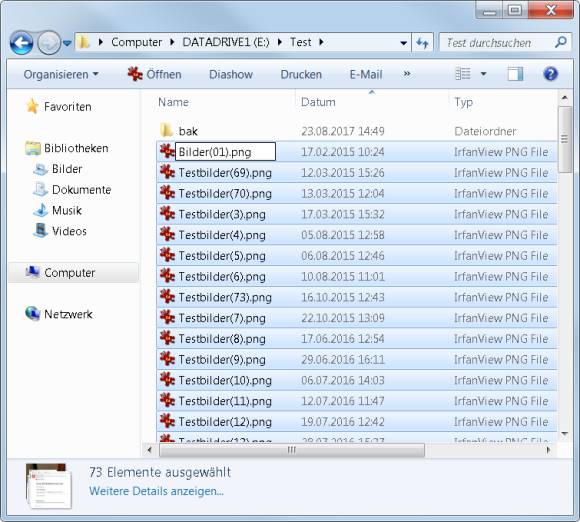
Task: Click Weitere Details anzeigen link
Action: click(x=156, y=491)
